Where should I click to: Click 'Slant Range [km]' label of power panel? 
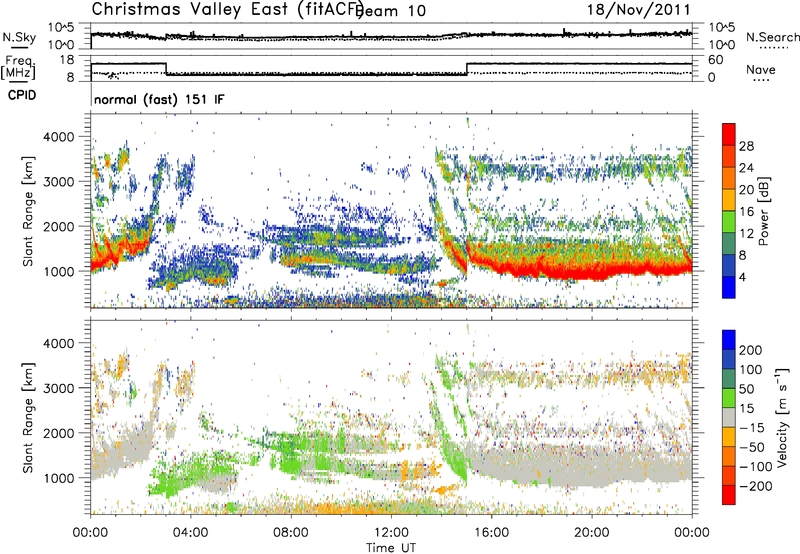(29, 211)
